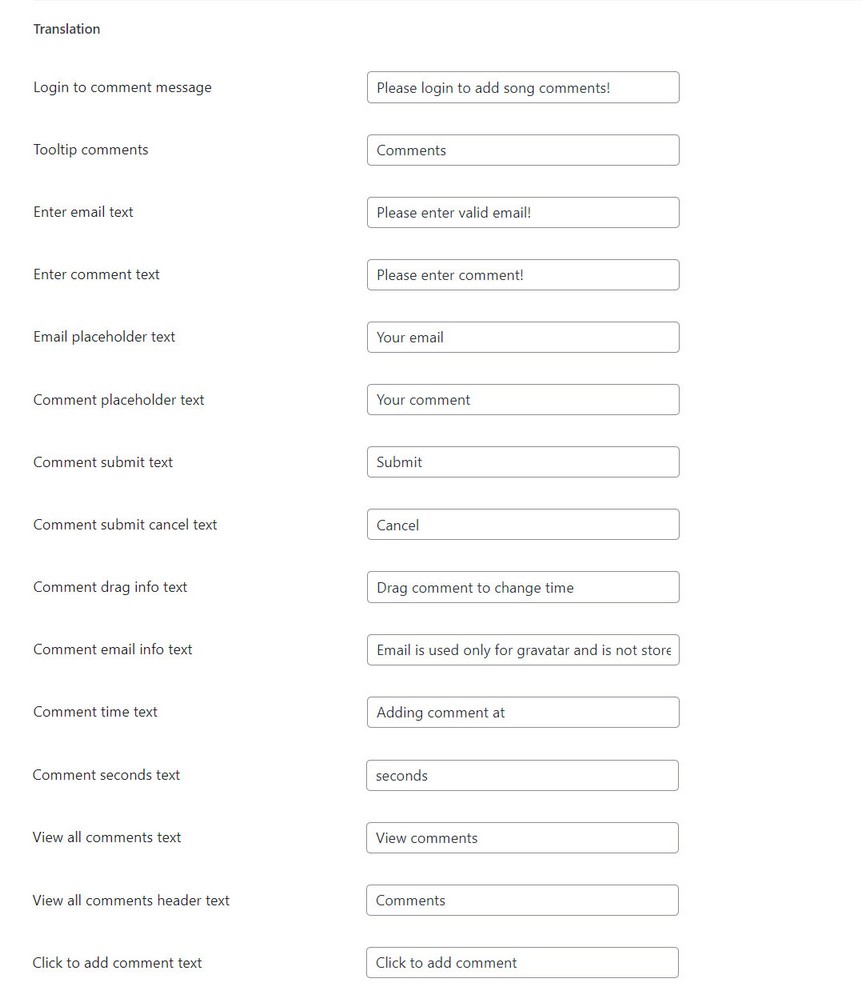The height and width of the screenshot is (995, 862).
Task: Focus the Enter comment text input
Action: coord(522,274)
